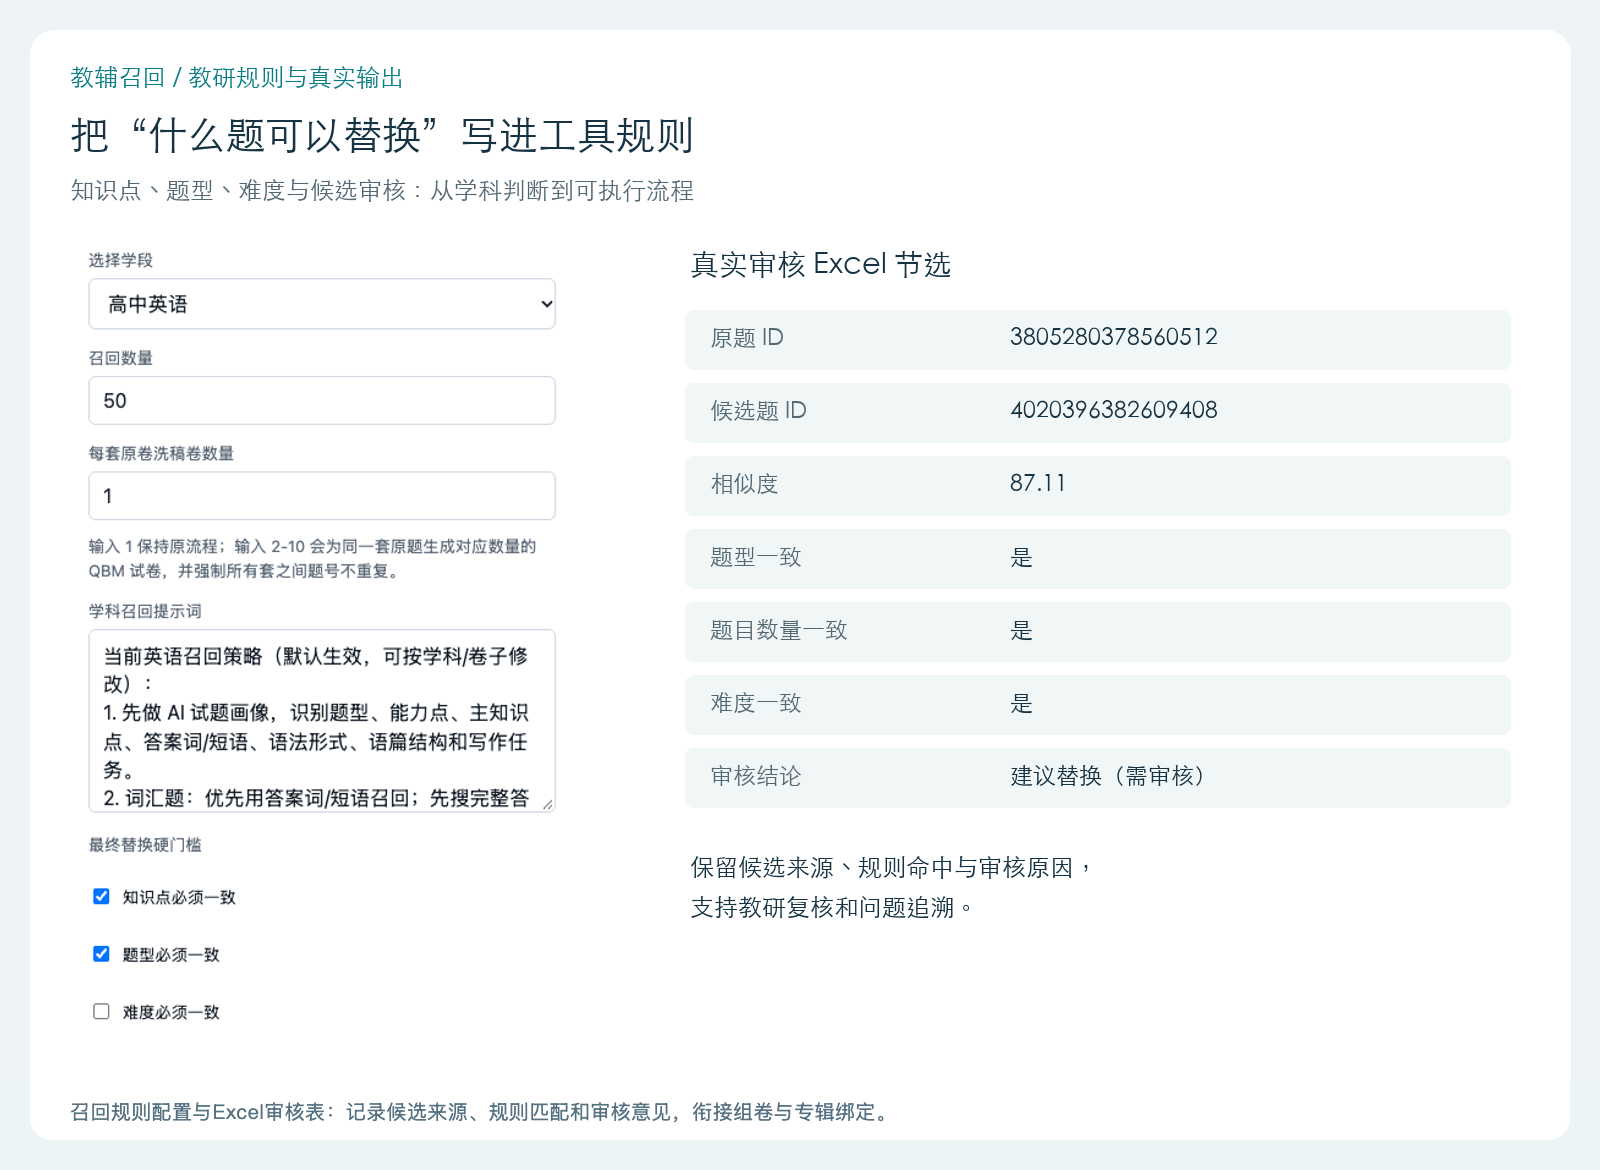
Task: Click the 相似度 value 87.11
Action: click(1038, 483)
